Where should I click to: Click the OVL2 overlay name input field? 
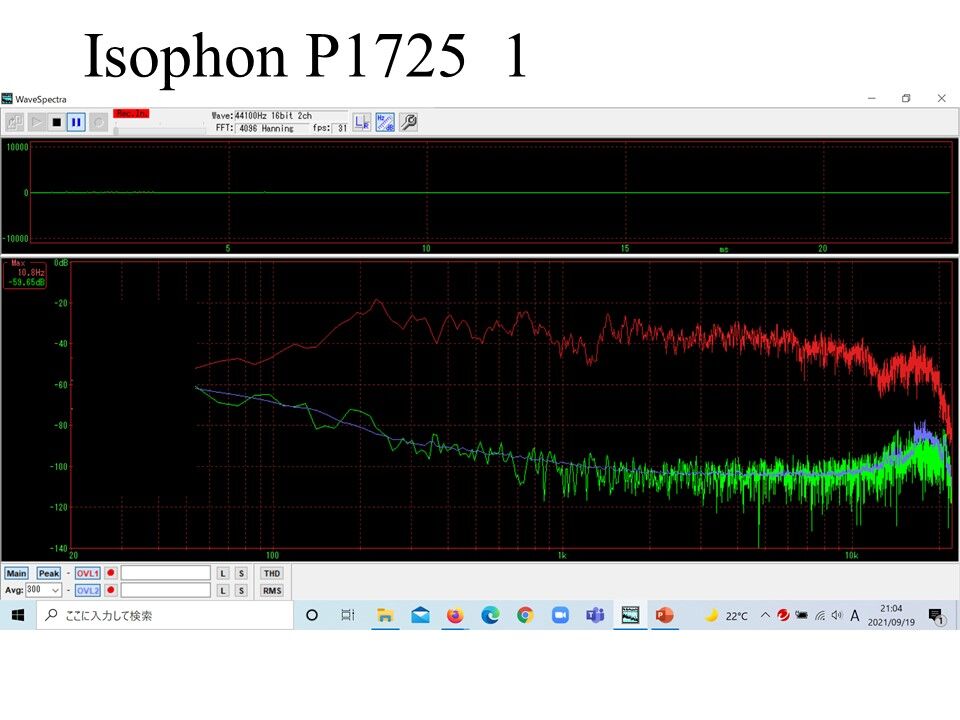[165, 590]
